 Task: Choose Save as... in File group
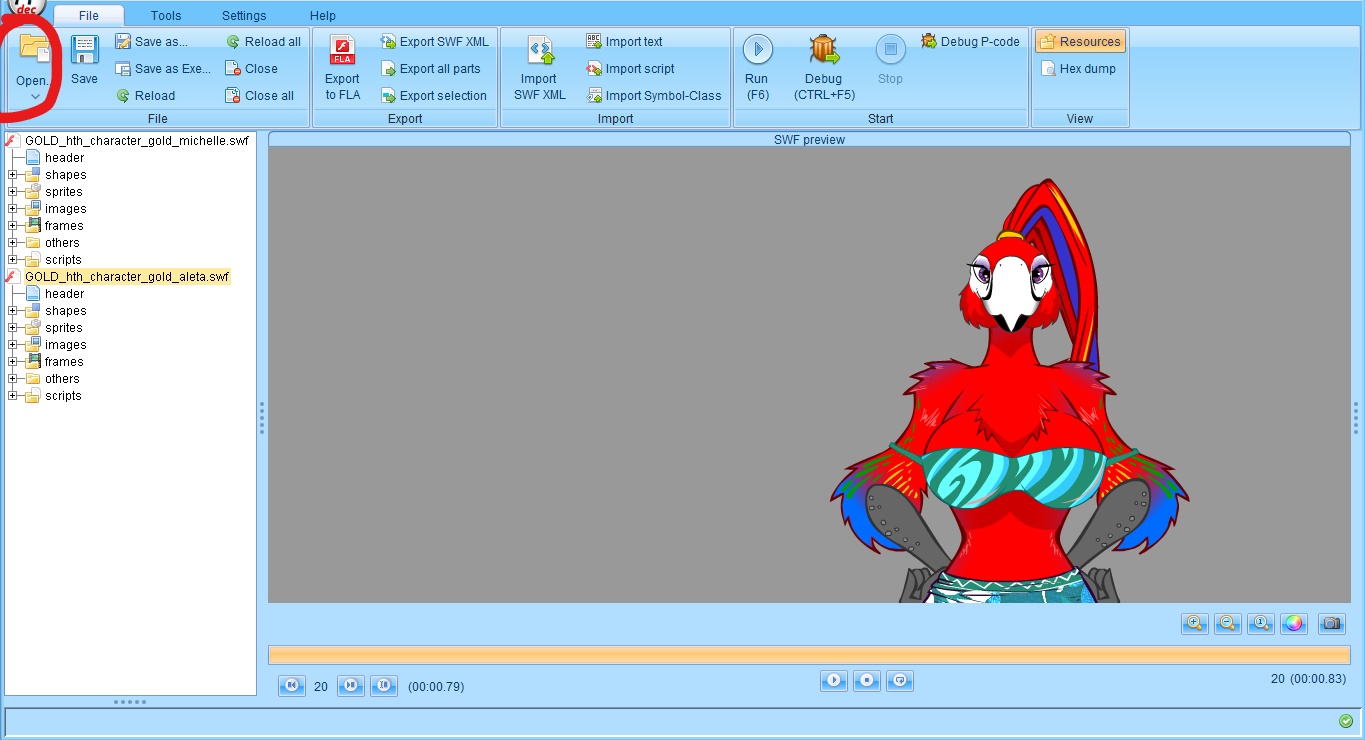pyautogui.click(x=152, y=42)
